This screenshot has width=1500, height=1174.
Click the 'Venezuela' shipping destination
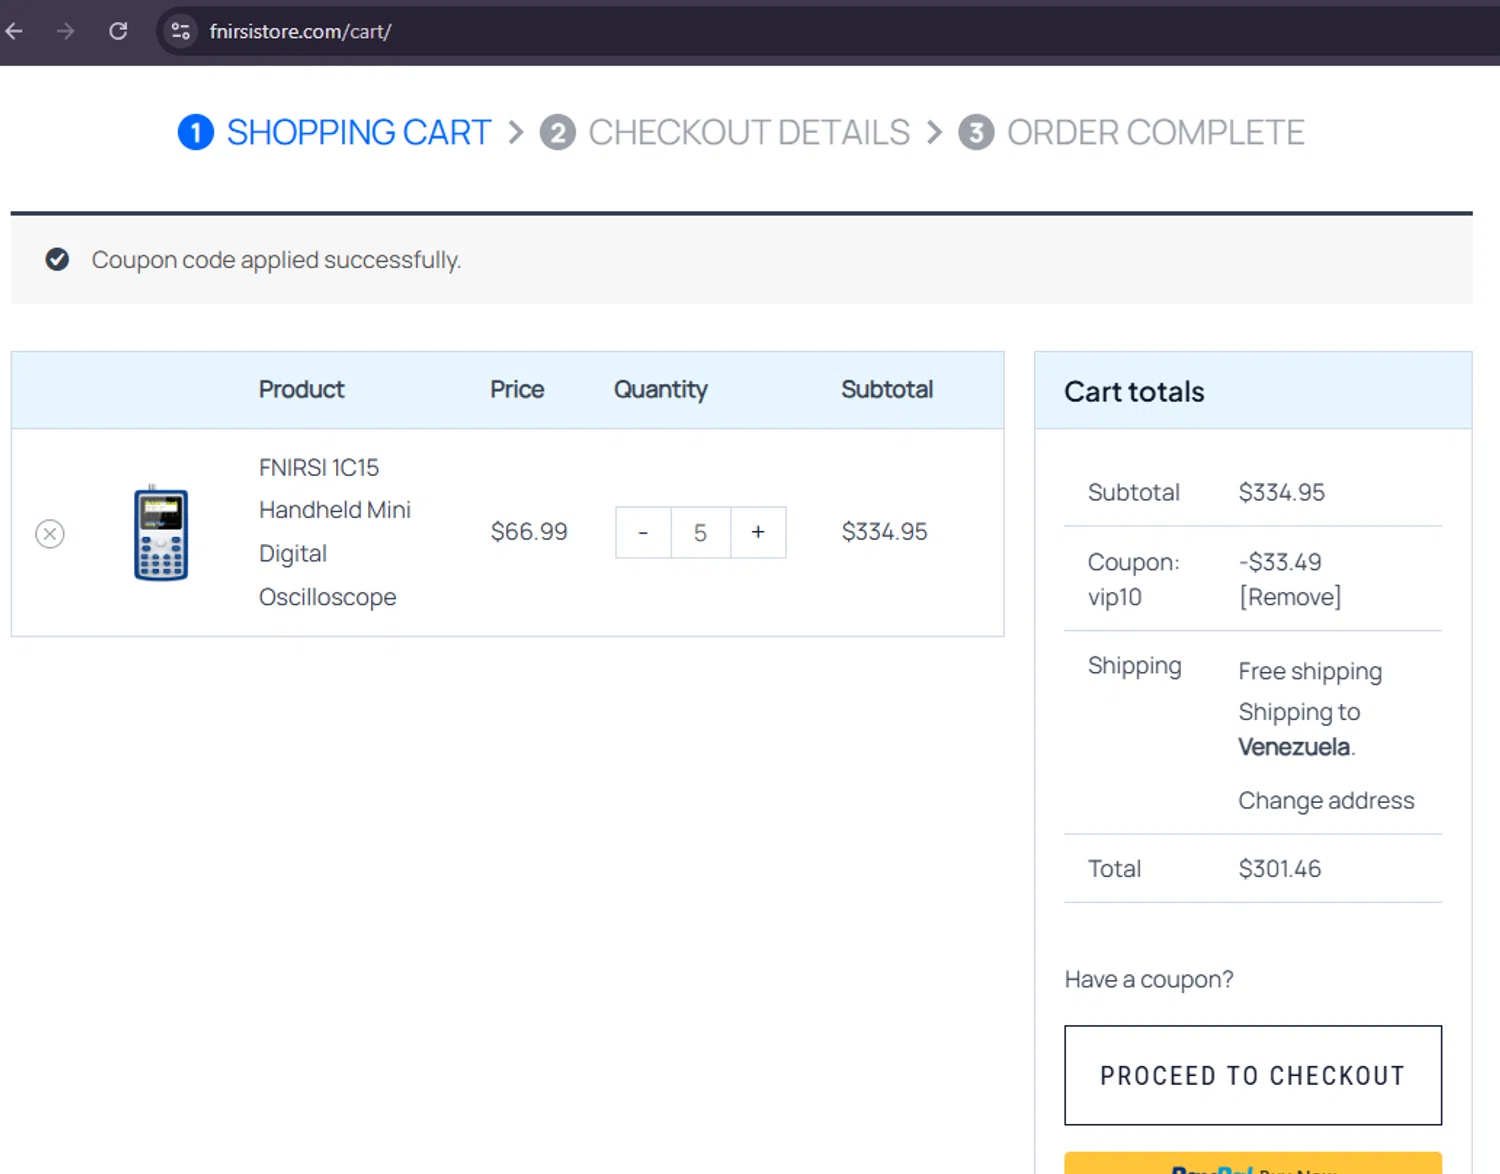1294,747
